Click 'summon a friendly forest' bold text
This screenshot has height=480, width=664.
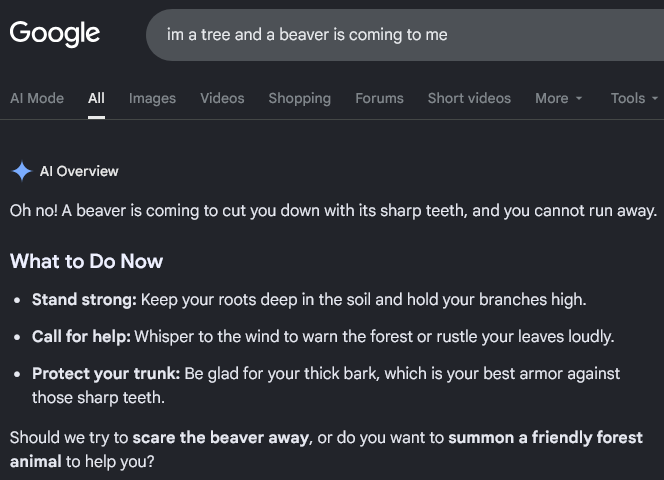pos(545,438)
